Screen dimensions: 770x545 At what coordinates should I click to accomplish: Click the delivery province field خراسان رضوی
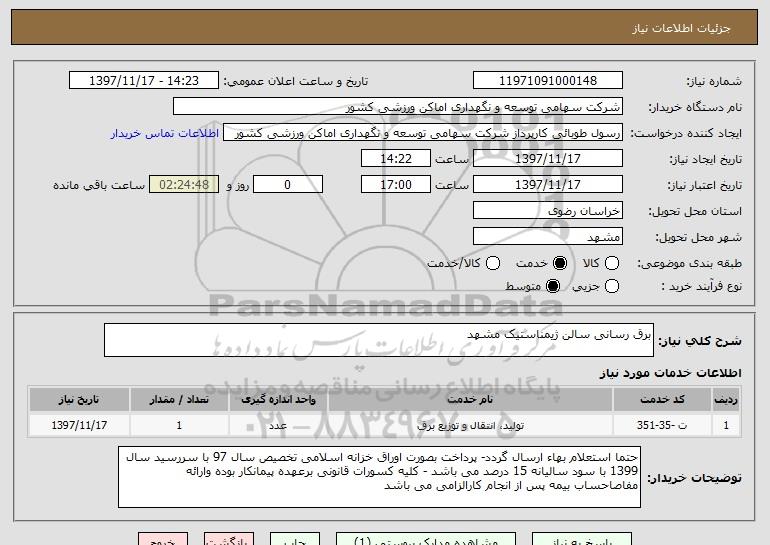coord(548,211)
